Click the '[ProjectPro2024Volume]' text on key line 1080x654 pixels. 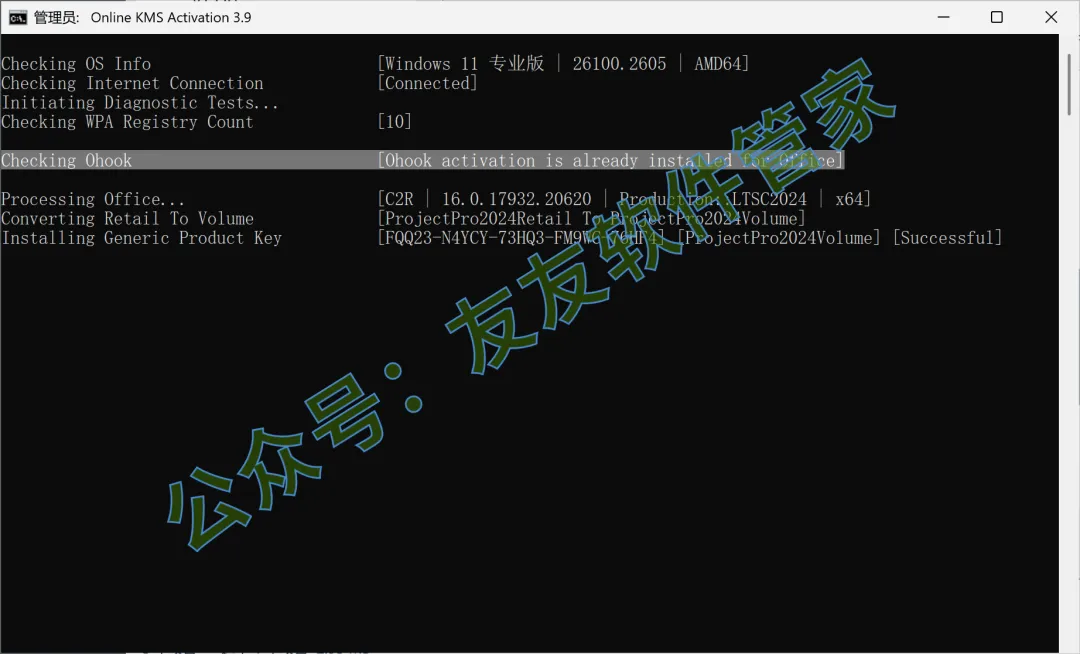tap(779, 238)
